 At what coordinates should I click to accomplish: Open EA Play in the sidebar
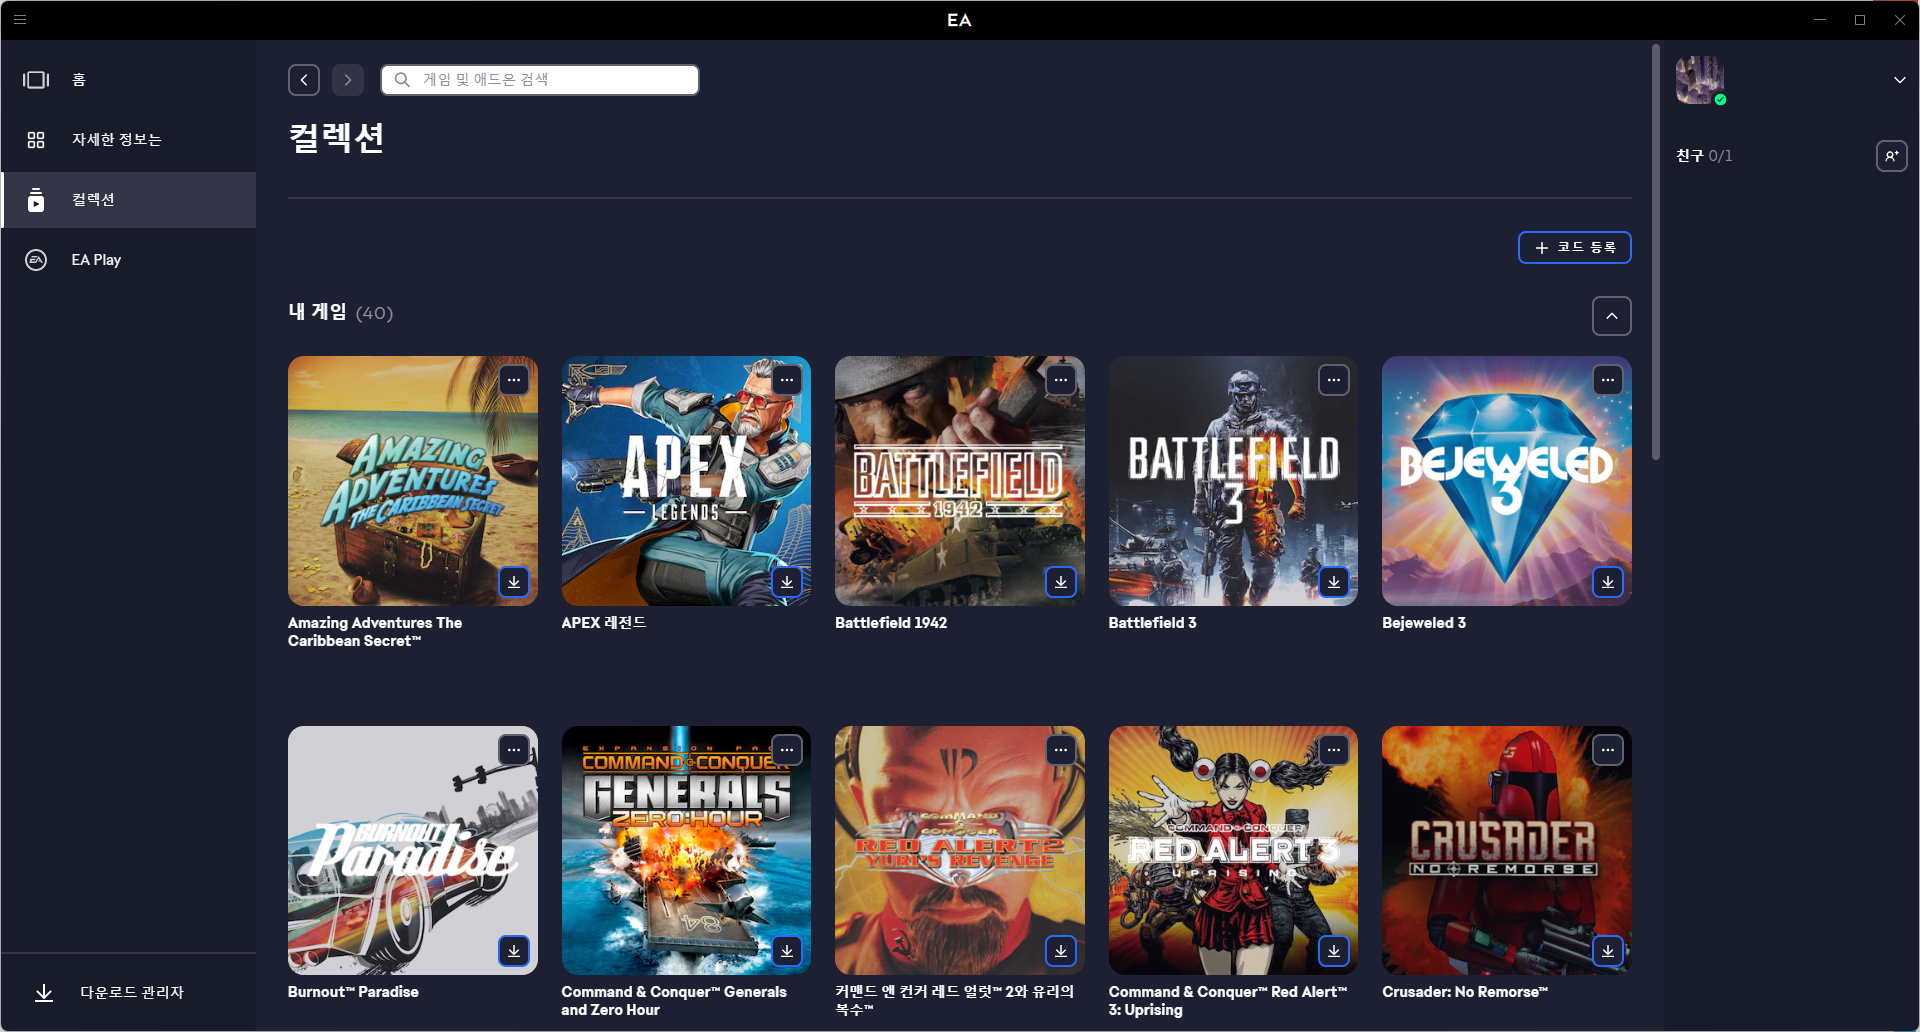click(x=128, y=260)
